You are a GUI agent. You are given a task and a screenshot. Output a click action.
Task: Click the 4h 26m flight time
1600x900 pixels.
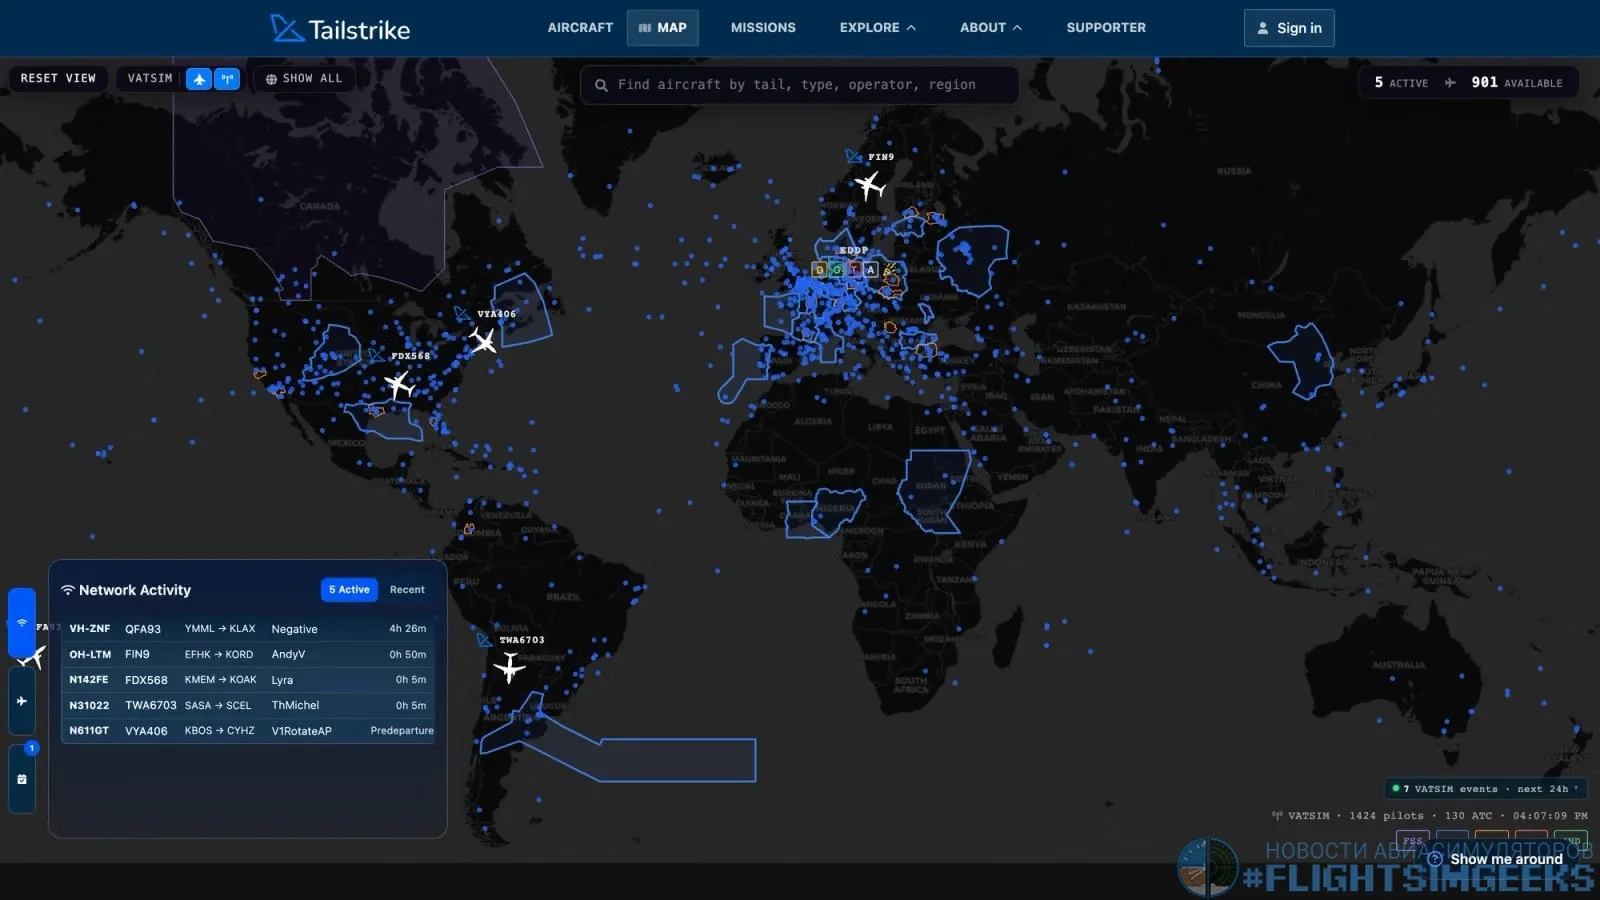tap(408, 629)
